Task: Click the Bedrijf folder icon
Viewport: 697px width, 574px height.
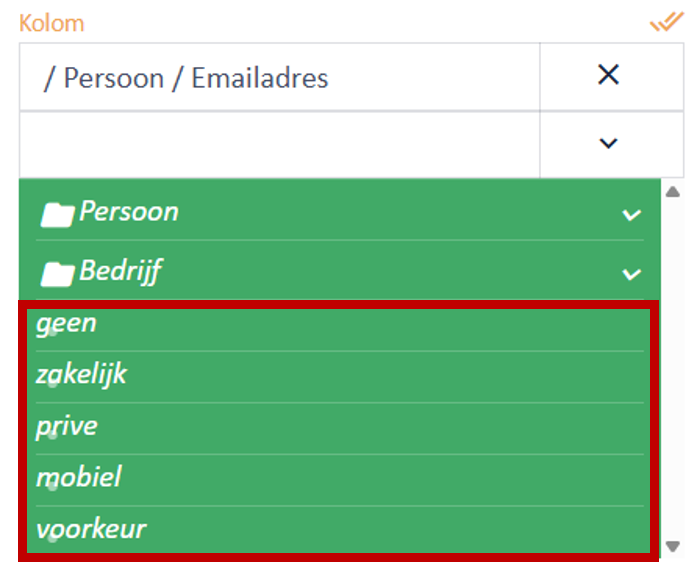Action: point(57,274)
